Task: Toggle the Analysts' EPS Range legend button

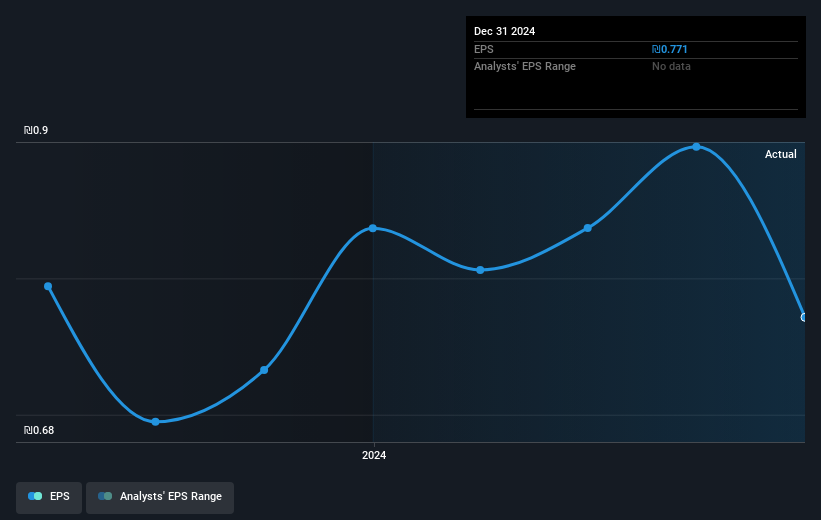Action: (160, 497)
